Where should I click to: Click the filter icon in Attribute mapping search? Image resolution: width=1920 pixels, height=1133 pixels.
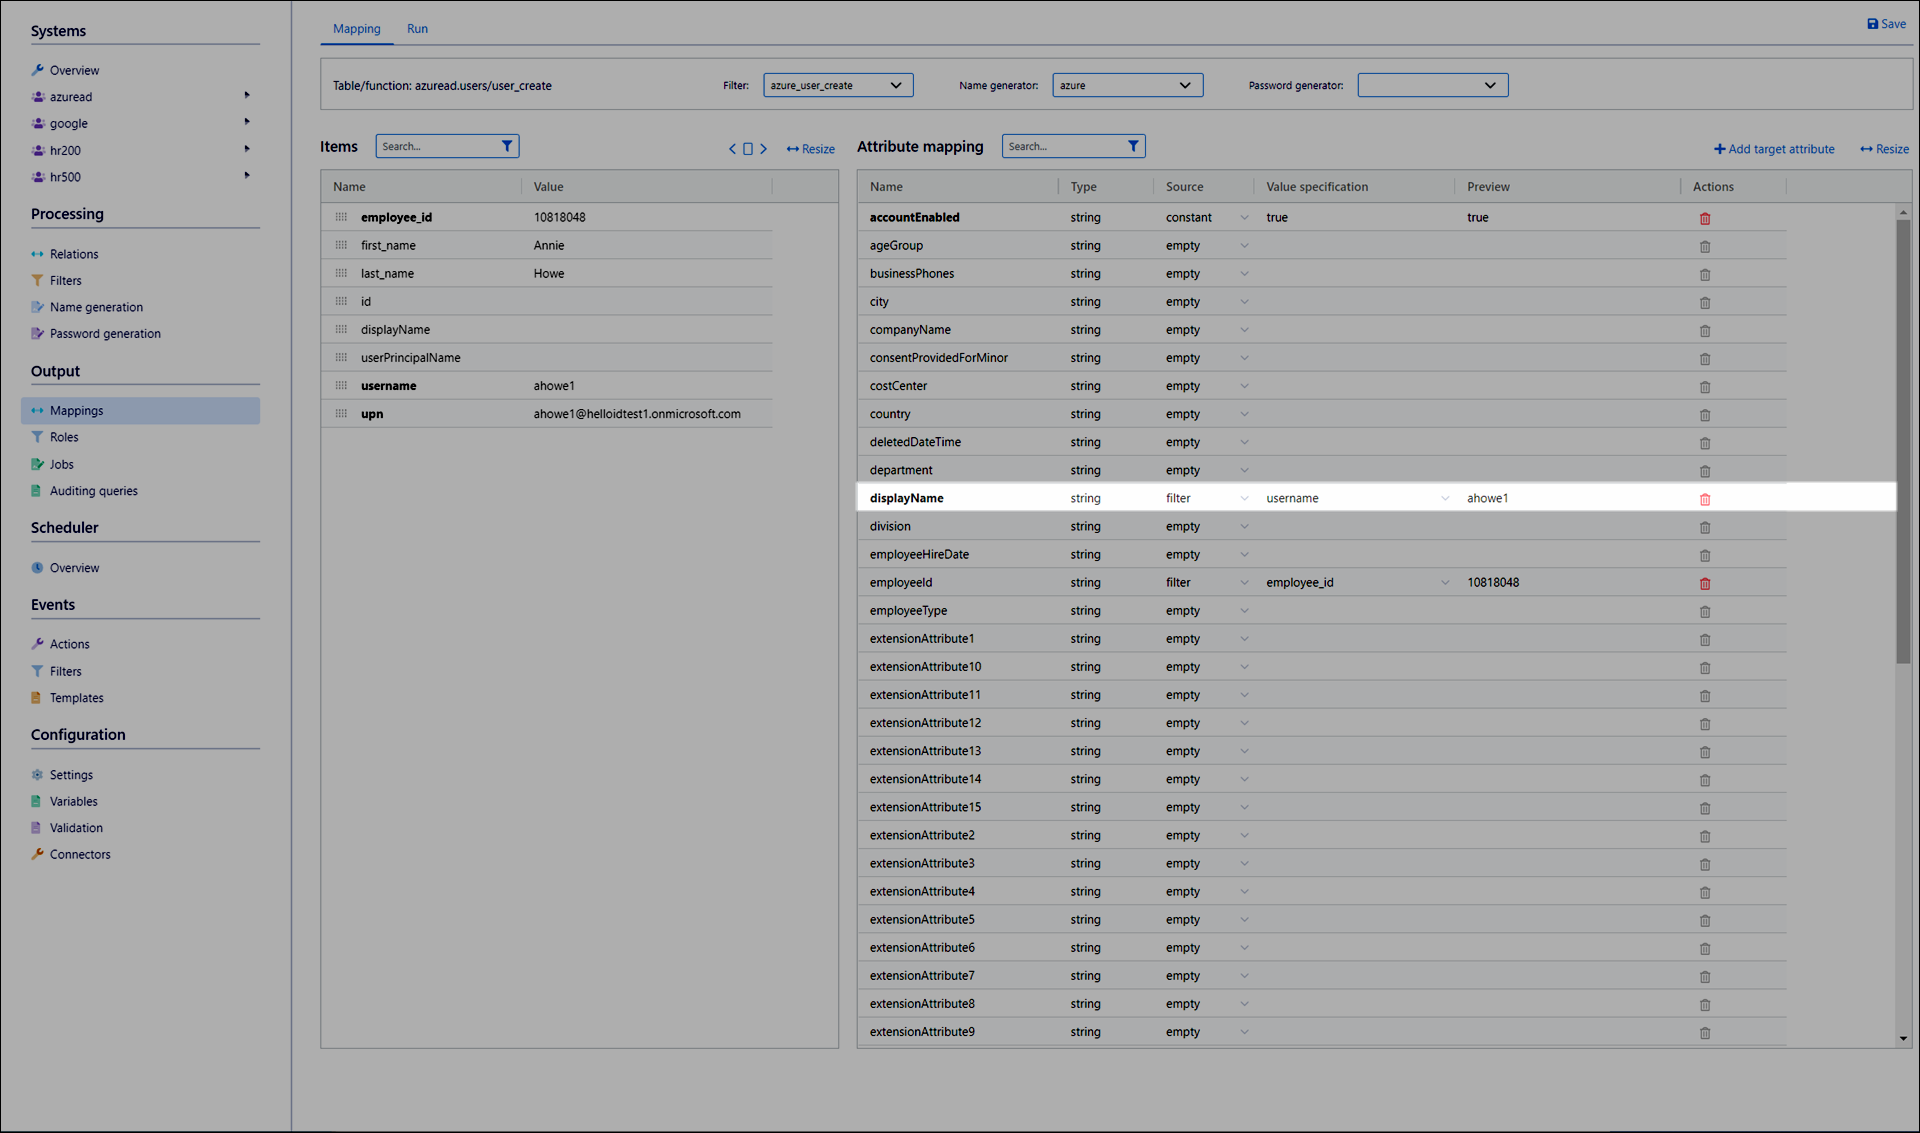coord(1133,146)
